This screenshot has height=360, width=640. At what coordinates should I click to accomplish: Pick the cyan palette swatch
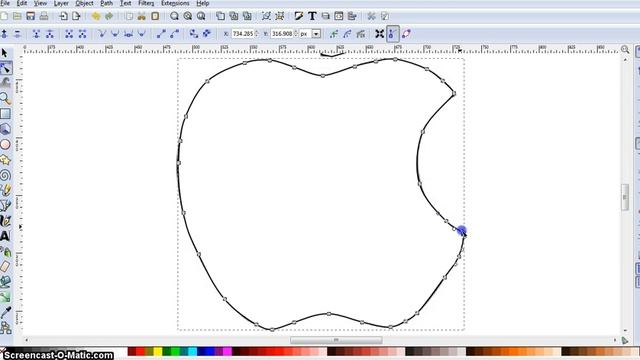[x=192, y=351]
